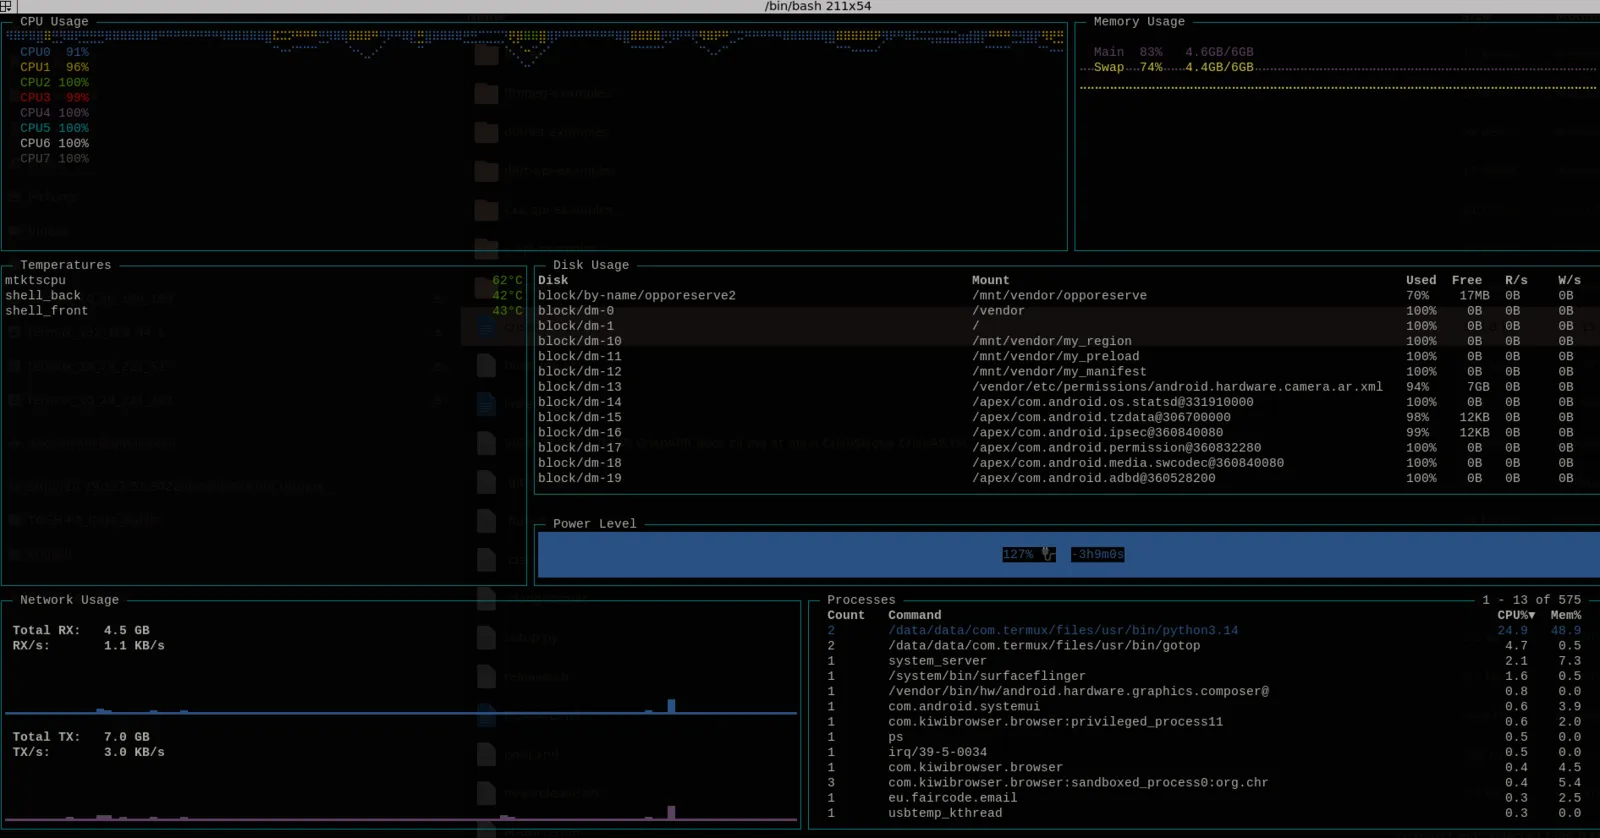Click the Mount column header in Disk Usage
Screen dimensions: 1600x838
[x=990, y=280]
